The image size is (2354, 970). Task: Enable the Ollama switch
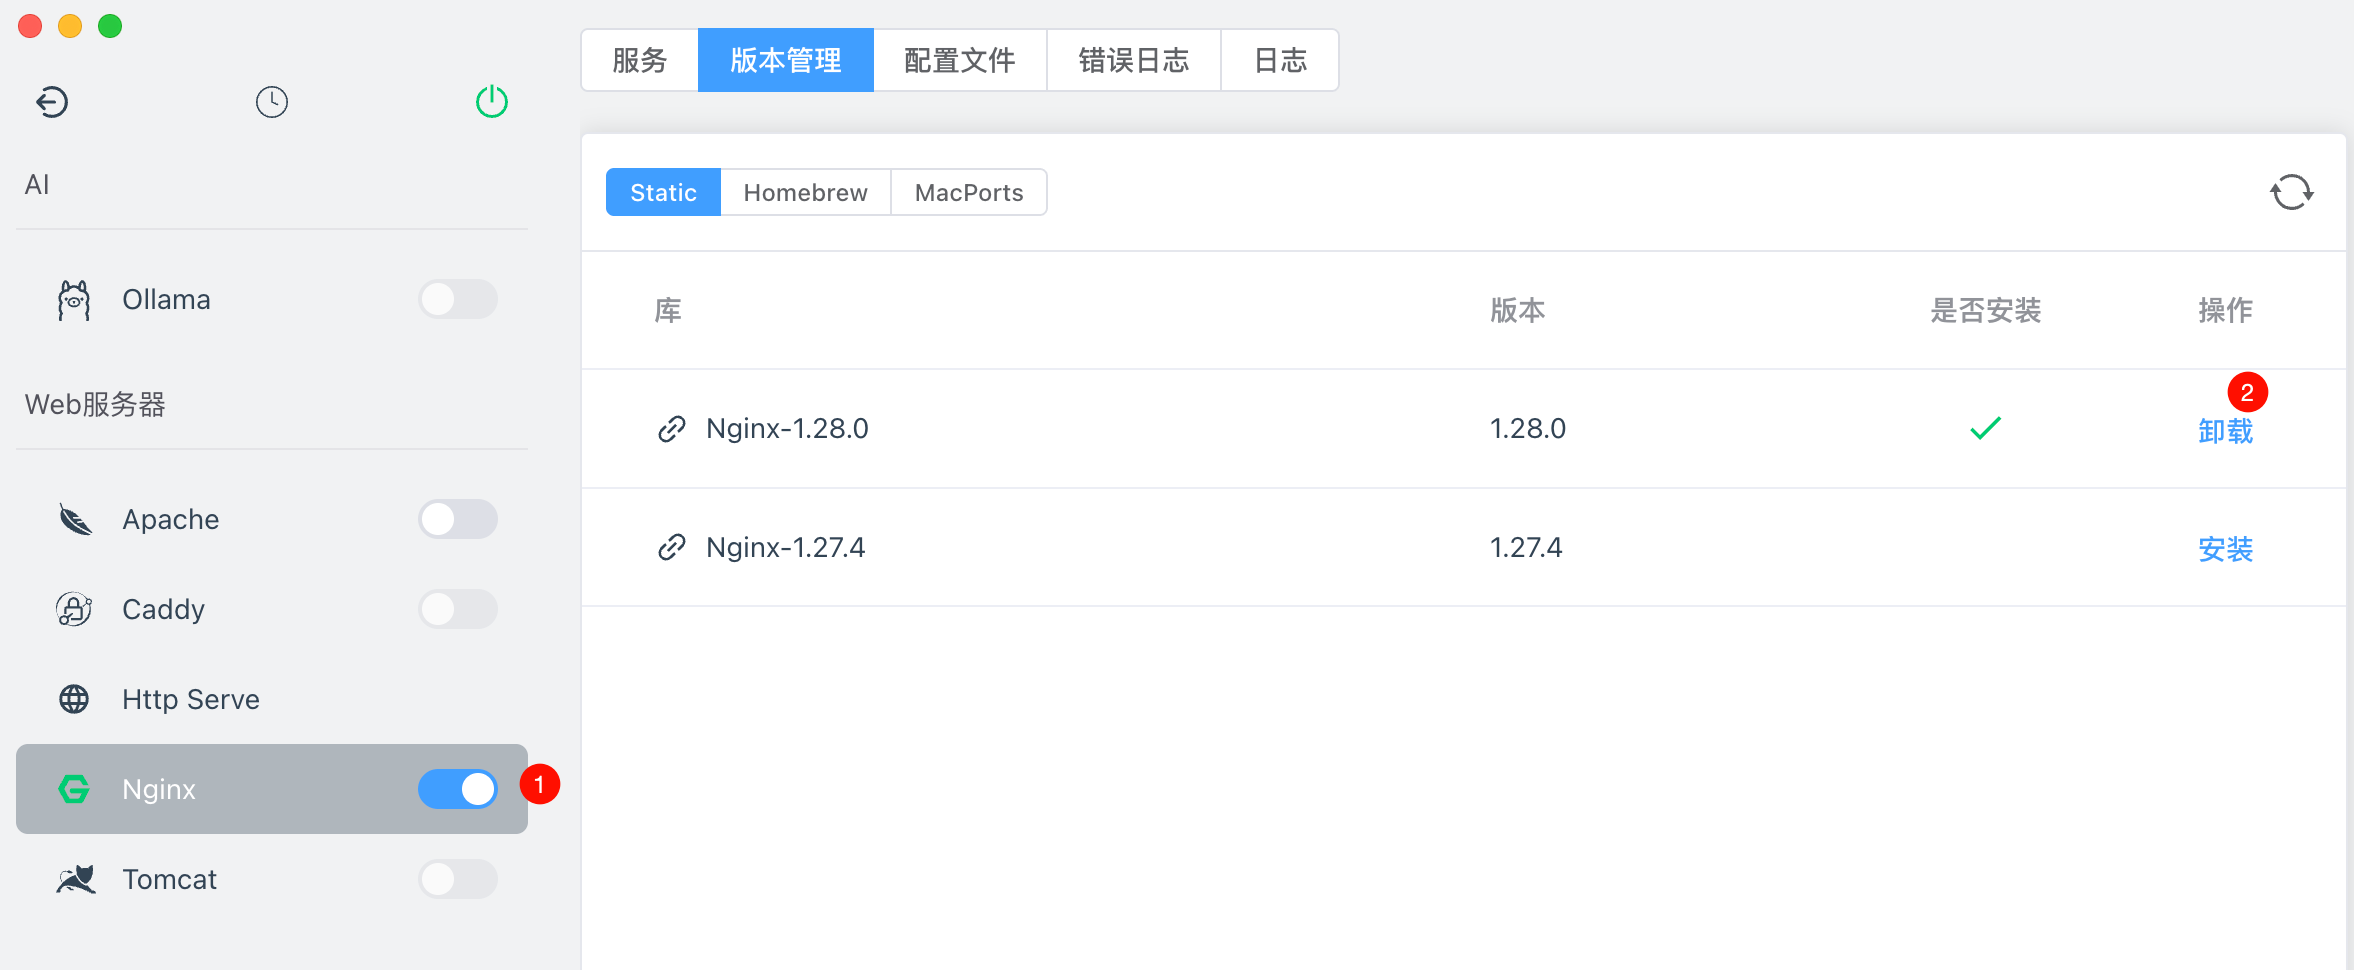pyautogui.click(x=458, y=299)
